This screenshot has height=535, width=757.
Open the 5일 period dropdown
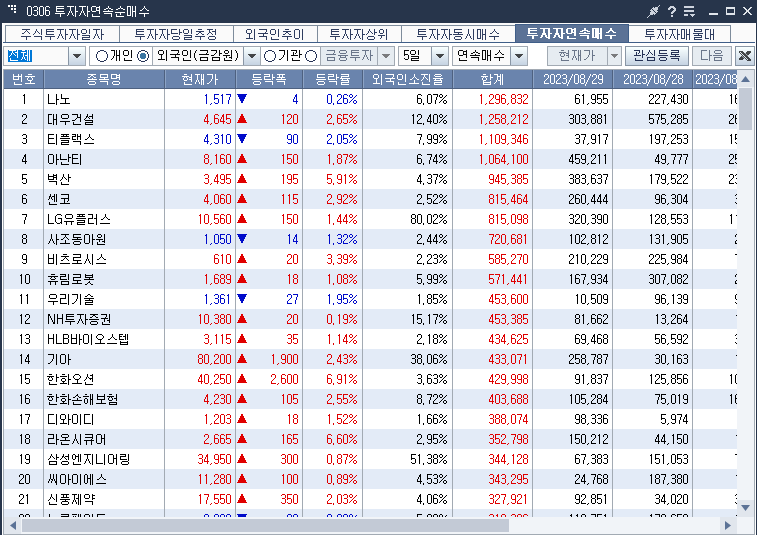(439, 56)
